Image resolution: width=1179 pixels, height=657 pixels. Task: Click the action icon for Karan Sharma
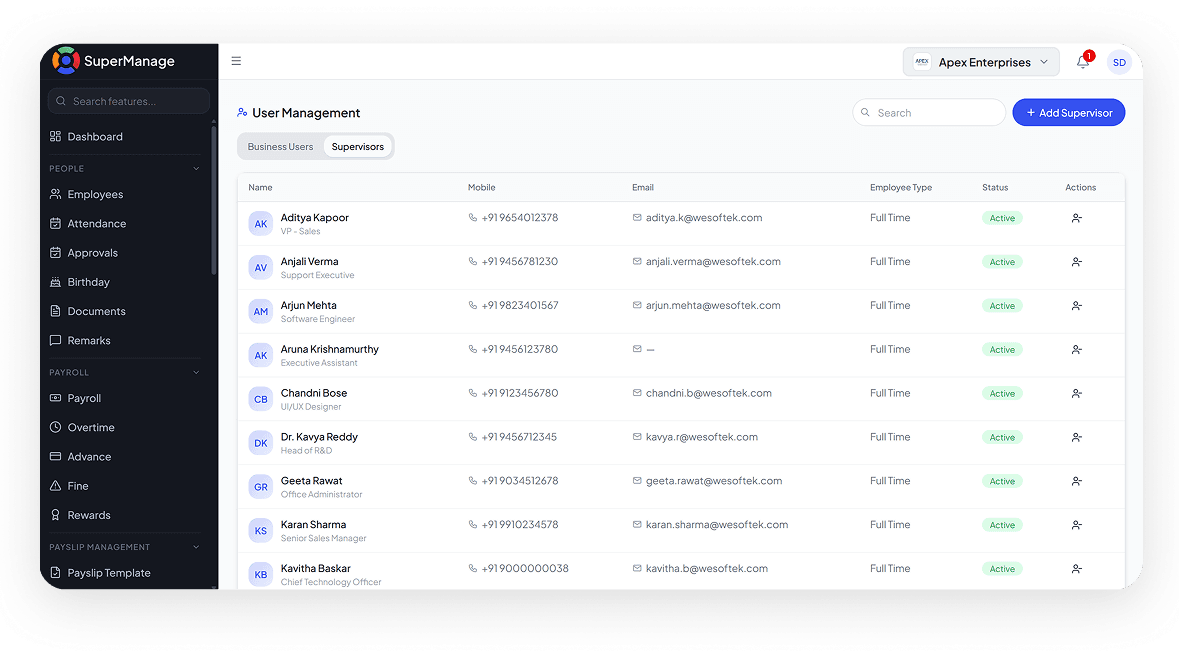(x=1077, y=525)
